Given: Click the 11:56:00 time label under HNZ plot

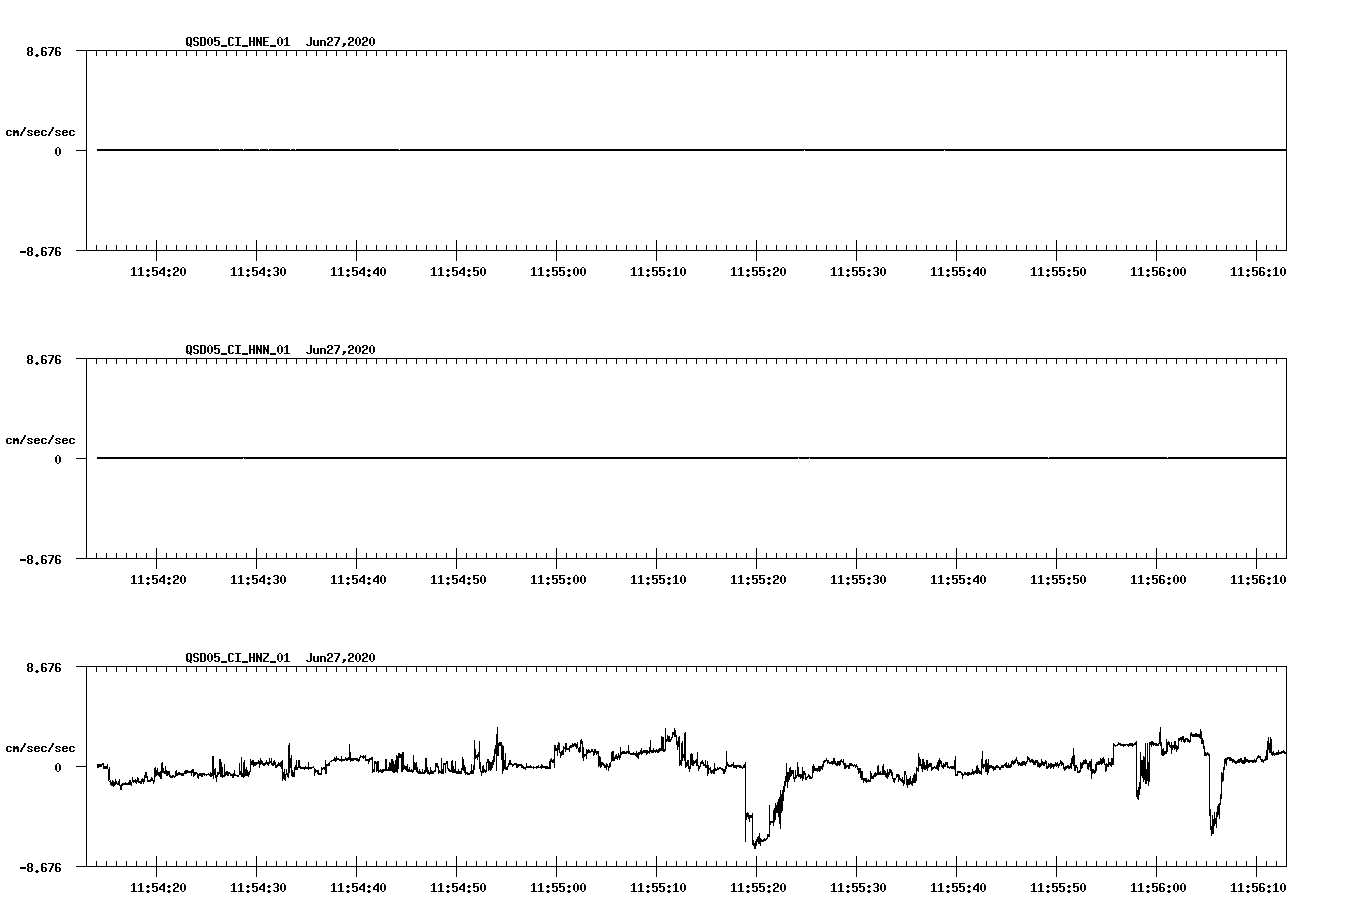Looking at the screenshot, I should [x=1158, y=888].
